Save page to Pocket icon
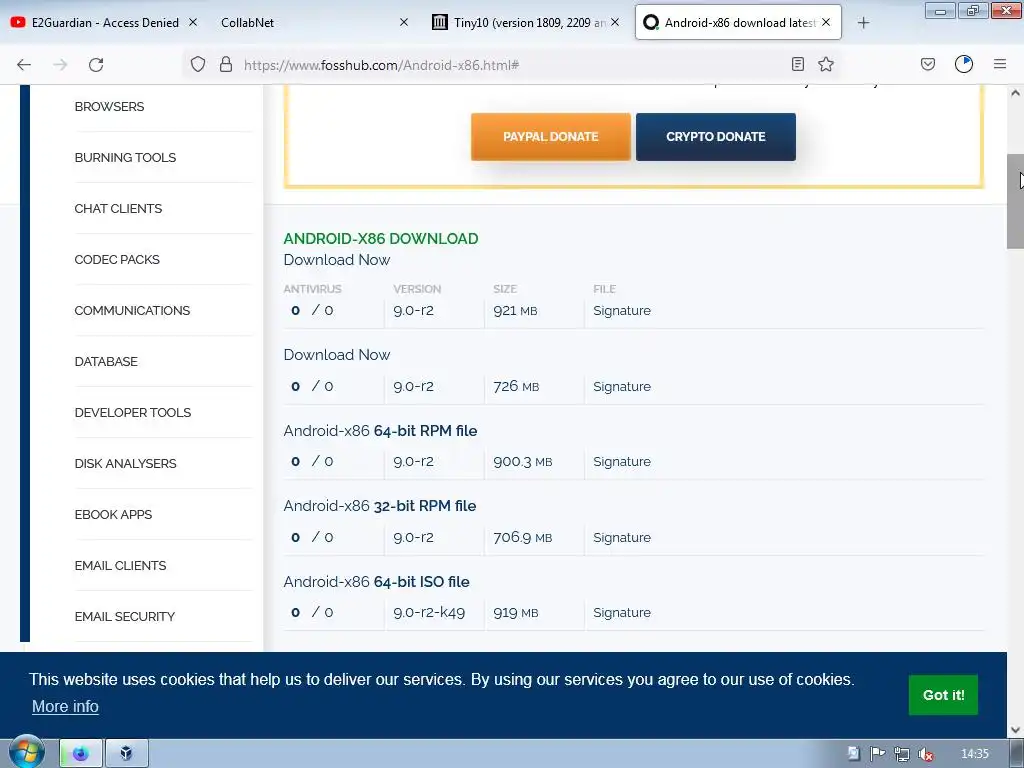The image size is (1024, 768). pos(928,64)
